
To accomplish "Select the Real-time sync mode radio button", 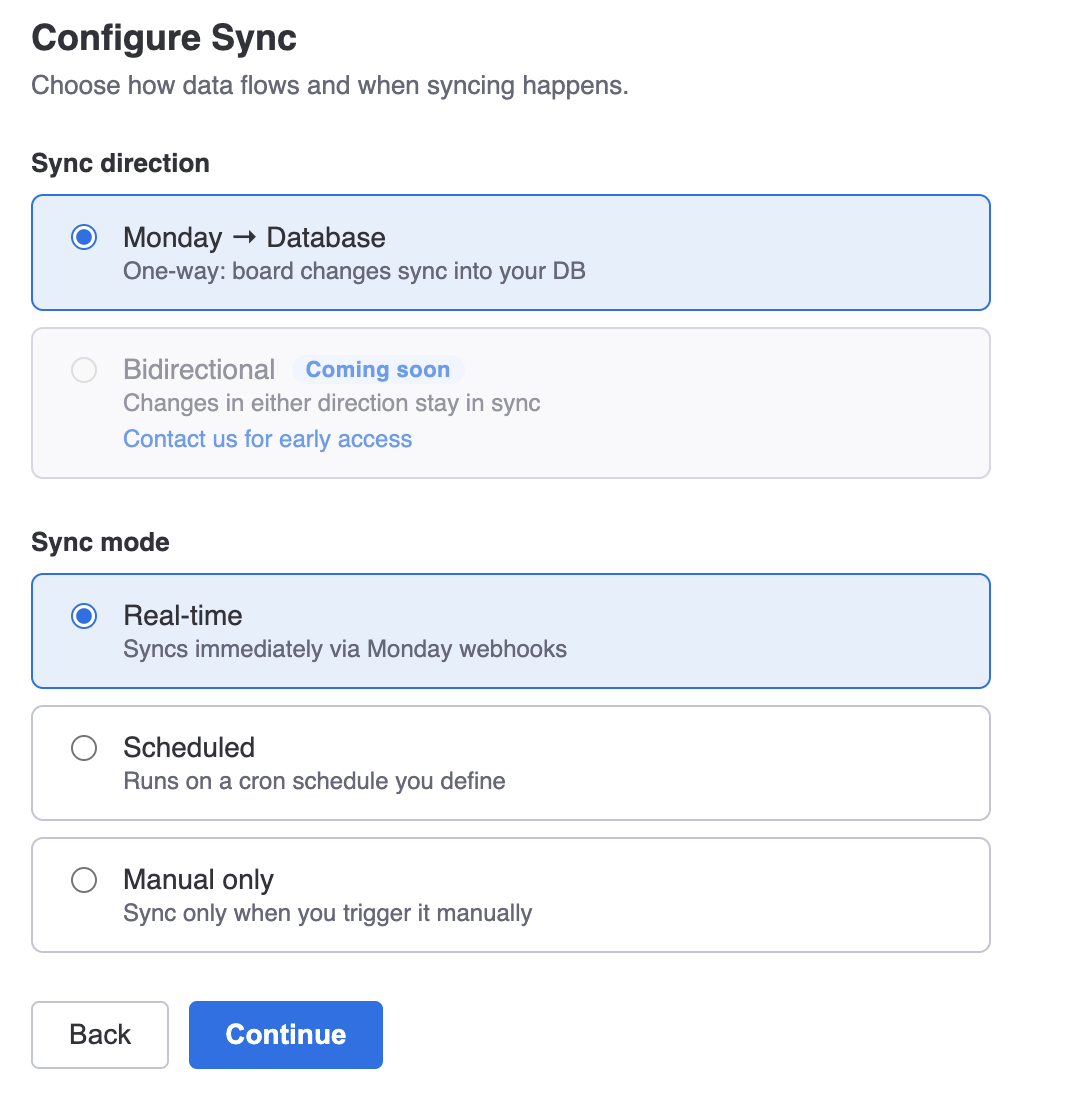I will pos(84,616).
